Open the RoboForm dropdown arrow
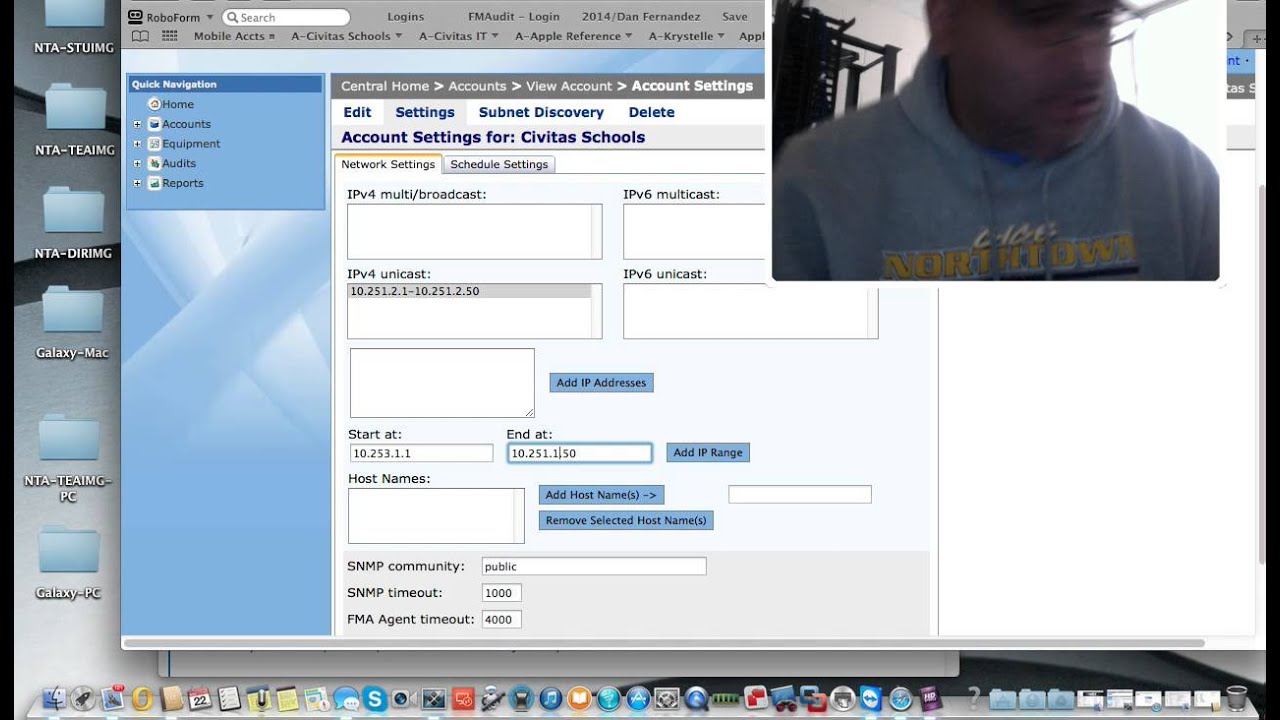Image resolution: width=1280 pixels, height=720 pixels. coord(209,18)
